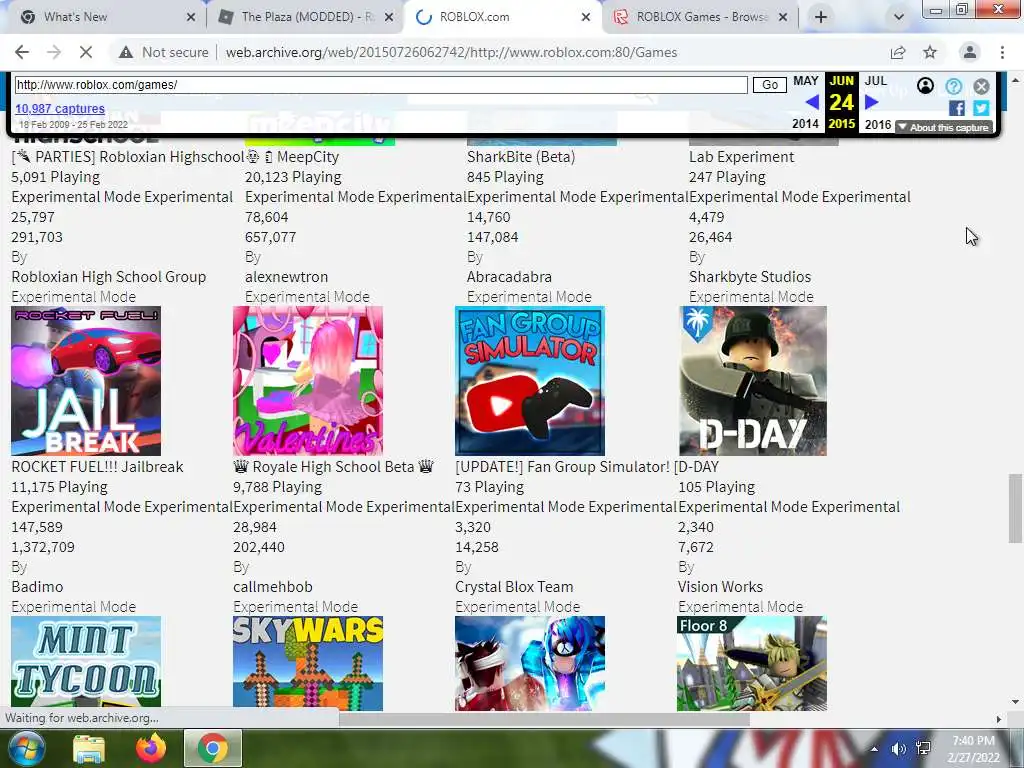Open the Chrome three-dot menu

tap(1002, 52)
